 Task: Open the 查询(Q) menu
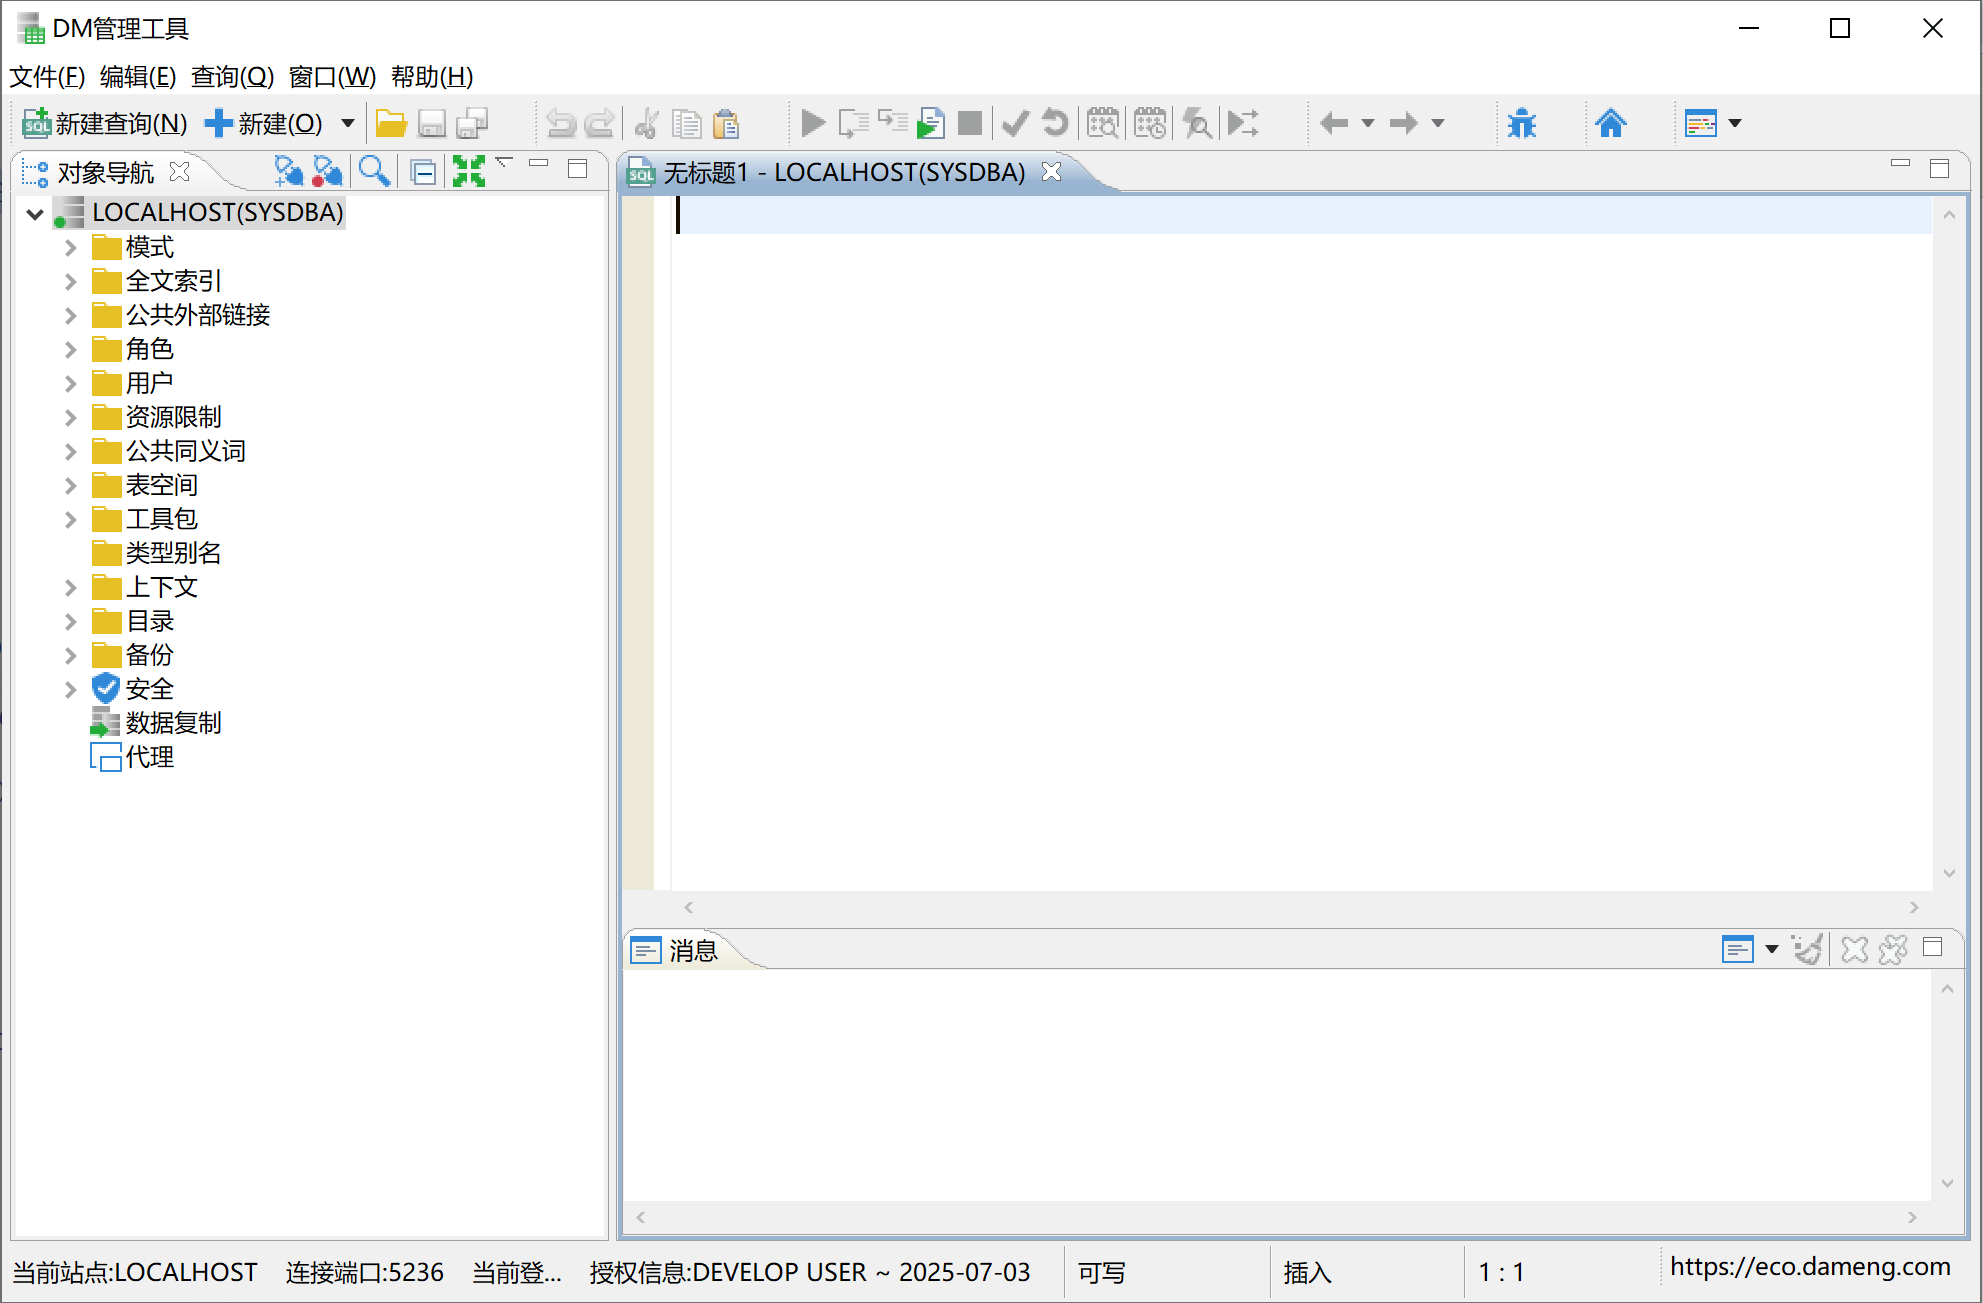point(232,77)
